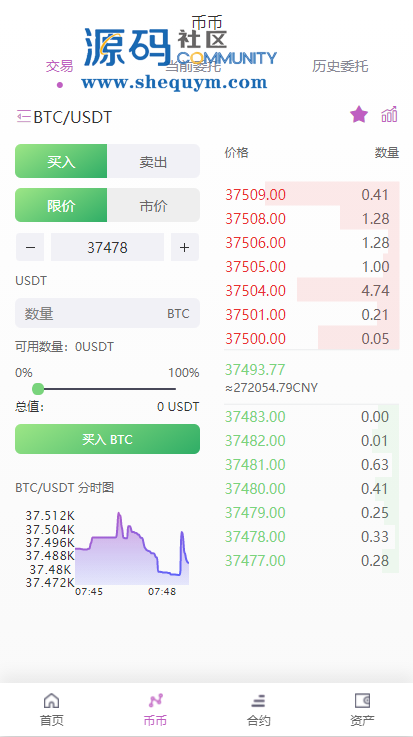Increase price with plus button
The image size is (413, 737).
pyautogui.click(x=185, y=247)
